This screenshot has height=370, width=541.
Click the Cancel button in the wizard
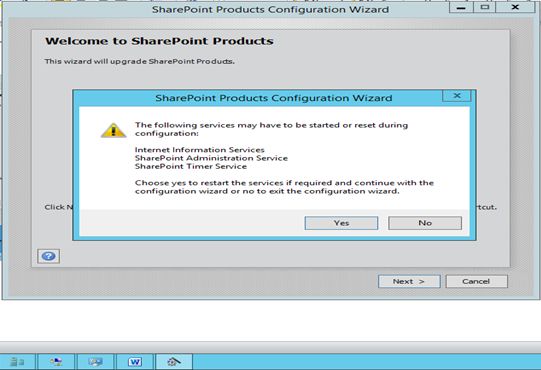pos(476,281)
